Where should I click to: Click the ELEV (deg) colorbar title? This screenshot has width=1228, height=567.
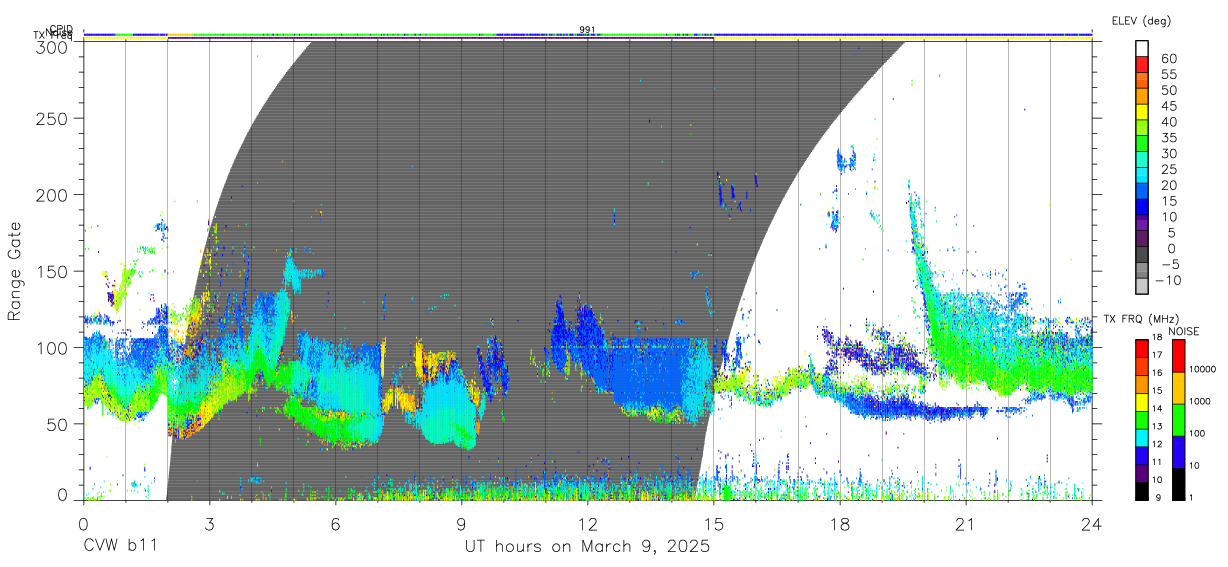pyautogui.click(x=1141, y=20)
